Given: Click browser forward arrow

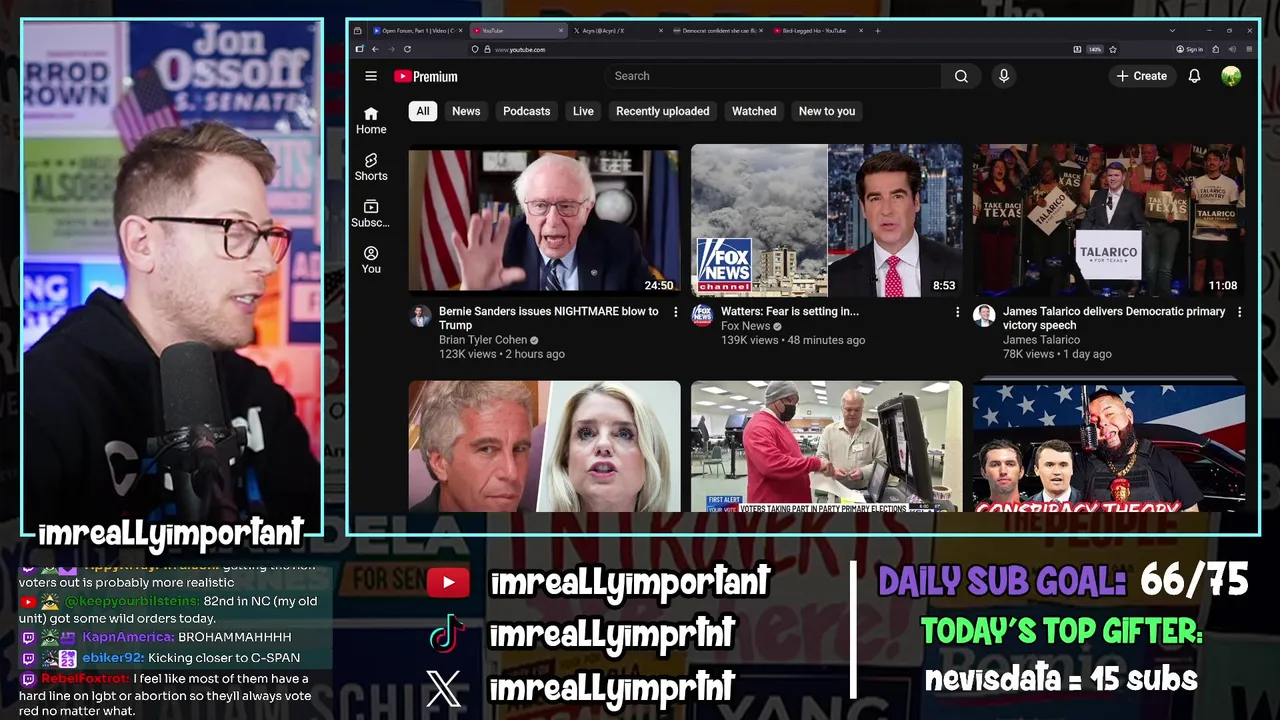Looking at the screenshot, I should click(391, 49).
